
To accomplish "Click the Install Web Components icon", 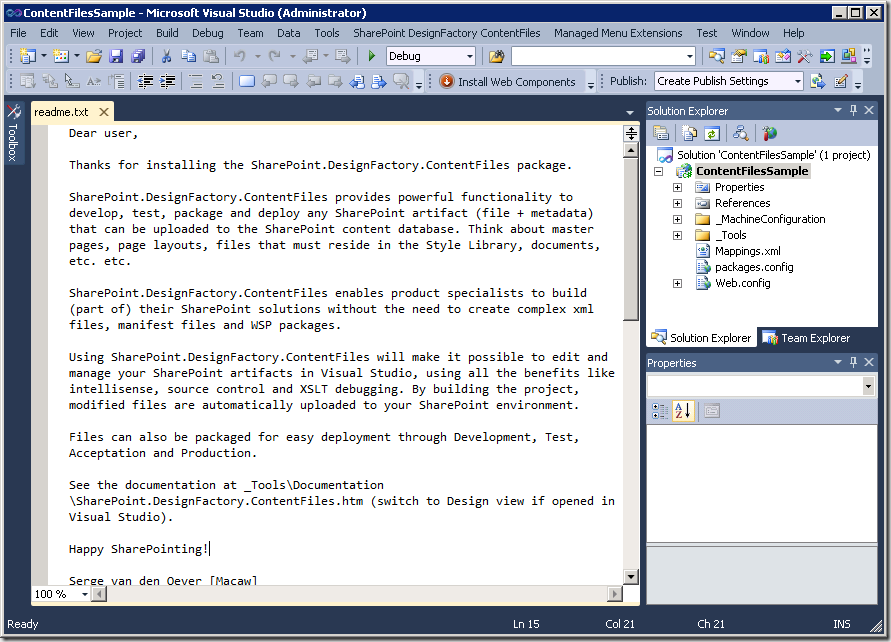I will 447,81.
